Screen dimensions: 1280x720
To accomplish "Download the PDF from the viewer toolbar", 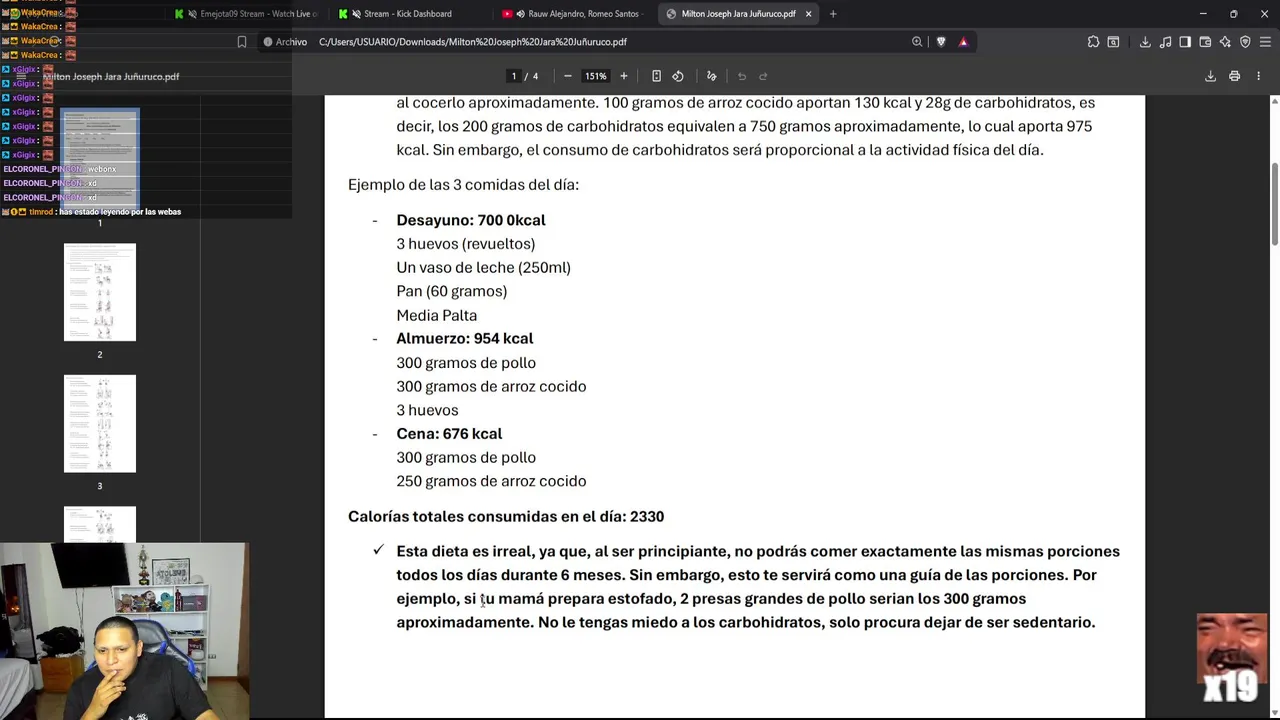I will [x=1210, y=76].
